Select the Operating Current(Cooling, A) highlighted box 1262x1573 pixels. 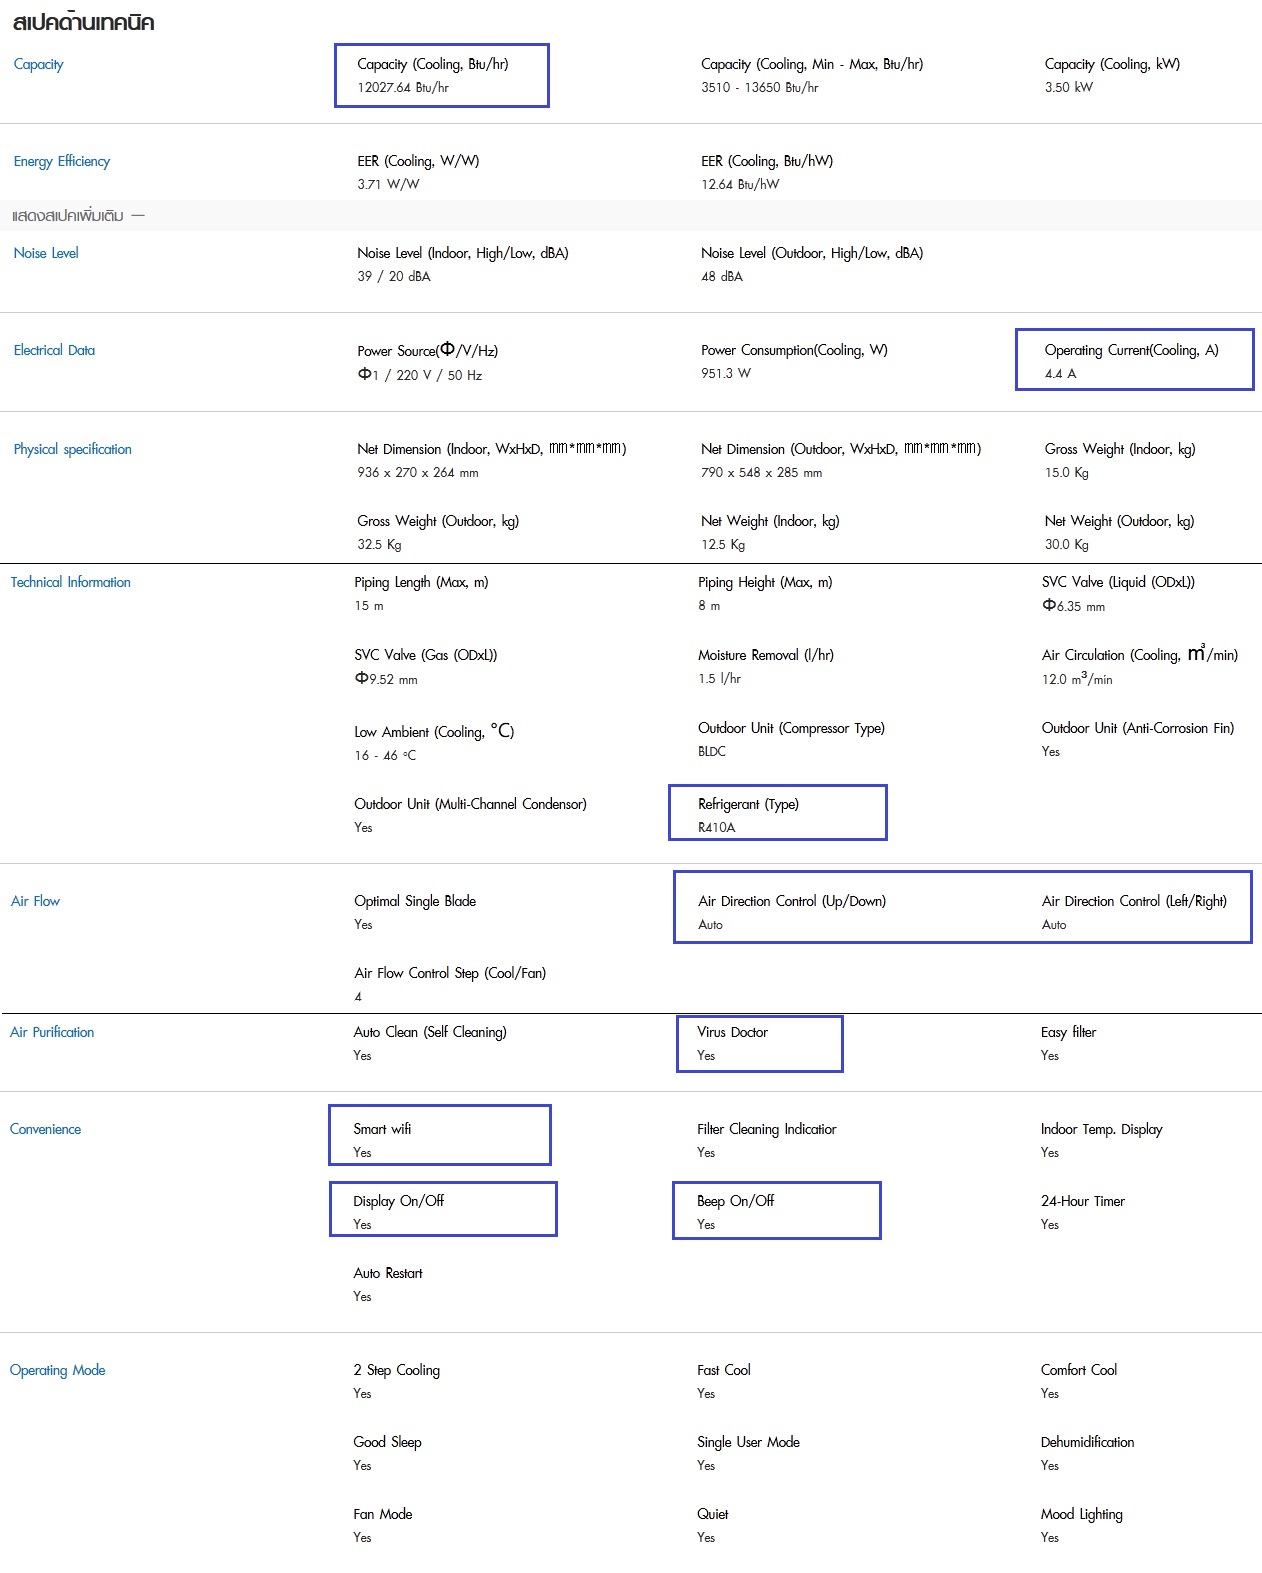tap(1134, 359)
